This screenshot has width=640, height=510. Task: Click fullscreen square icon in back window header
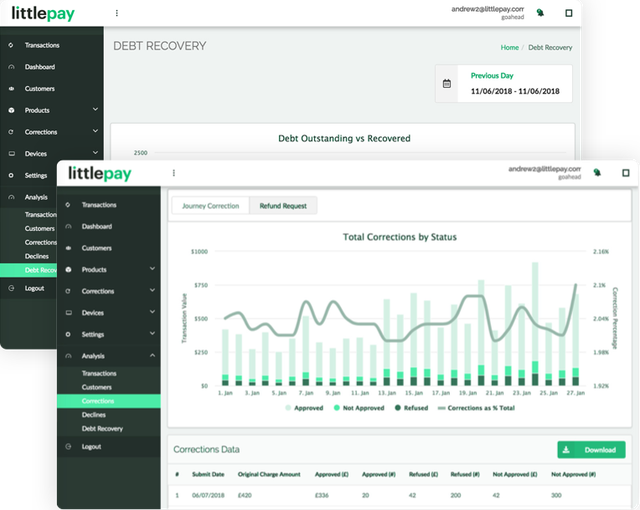(568, 13)
